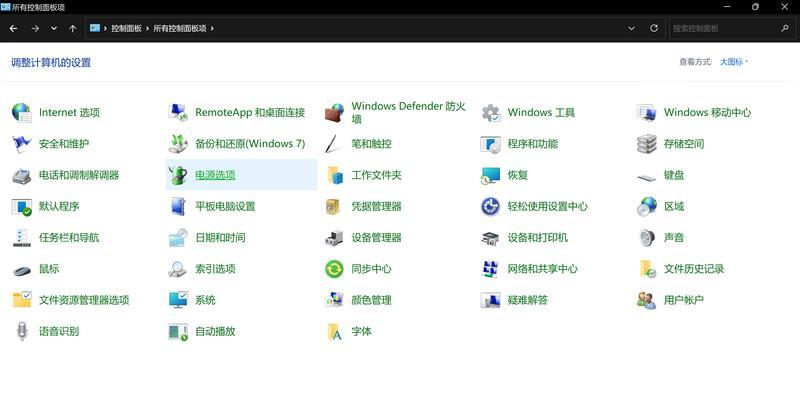Click the search magnifier button
800x400 pixels.
coord(785,29)
